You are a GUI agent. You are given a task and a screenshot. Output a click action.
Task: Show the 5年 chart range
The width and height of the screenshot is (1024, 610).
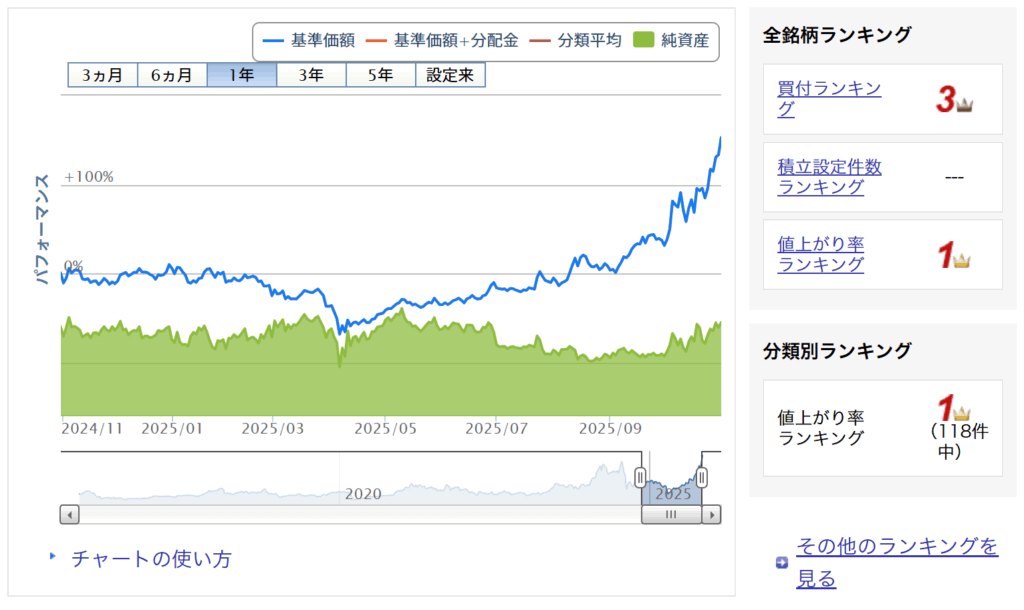[380, 75]
